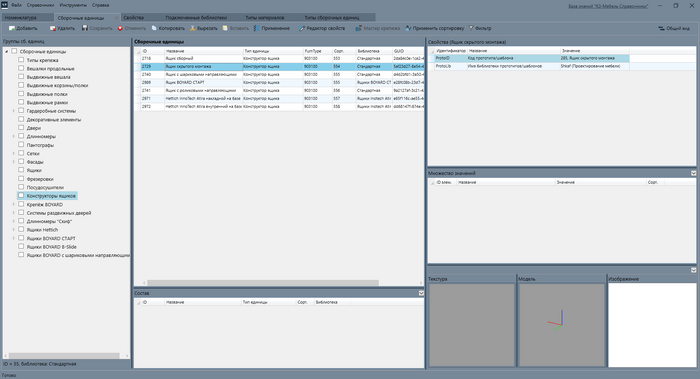Select row 'Ящик BOYARD СТАРТ' ID 2909

[x=280, y=83]
